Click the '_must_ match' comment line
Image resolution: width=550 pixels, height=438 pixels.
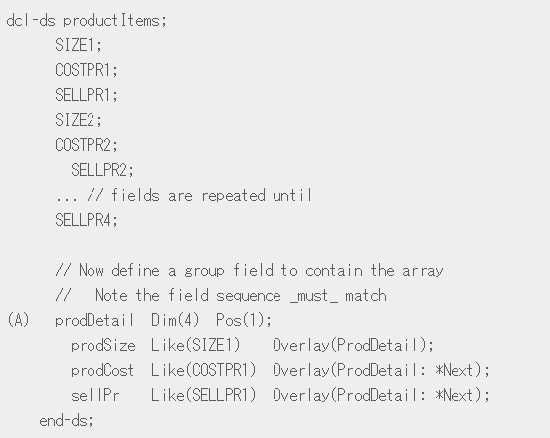221,296
